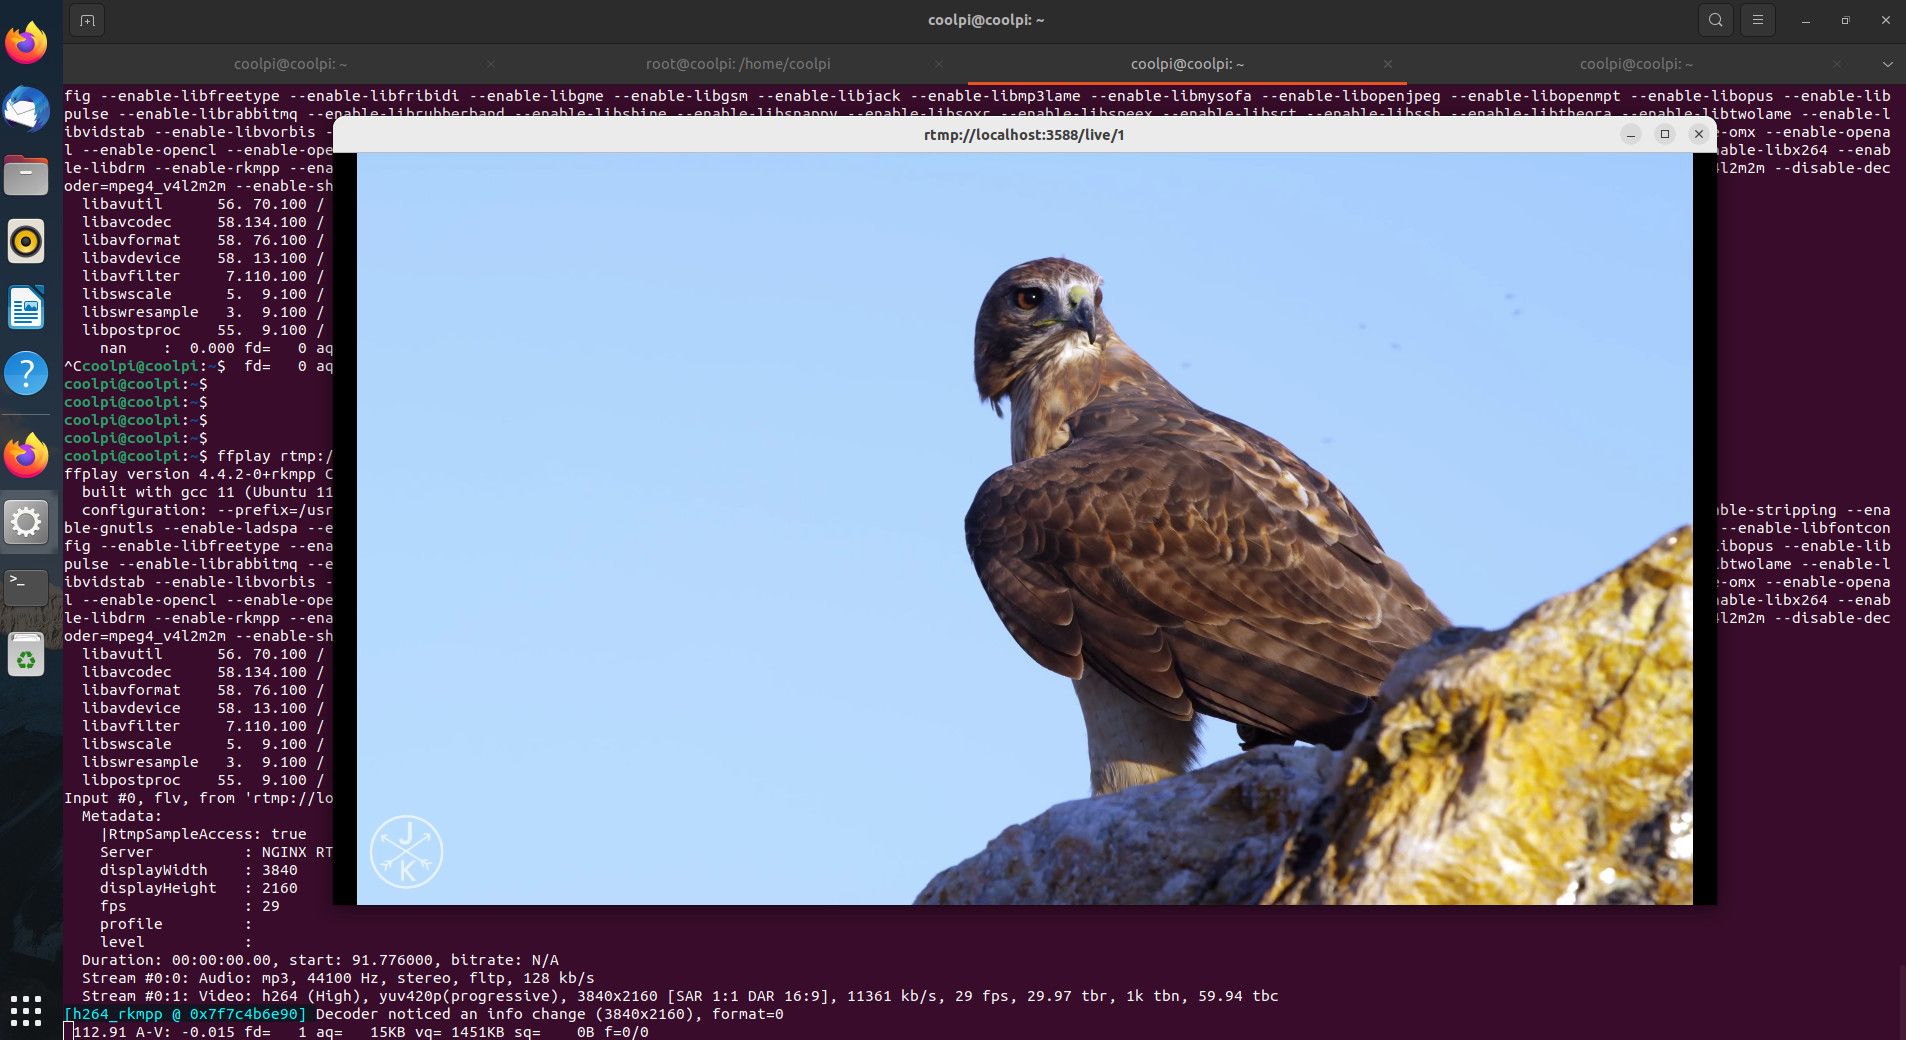The width and height of the screenshot is (1906, 1040).
Task: Open LibreOffice Writer from the dock
Action: click(26, 307)
